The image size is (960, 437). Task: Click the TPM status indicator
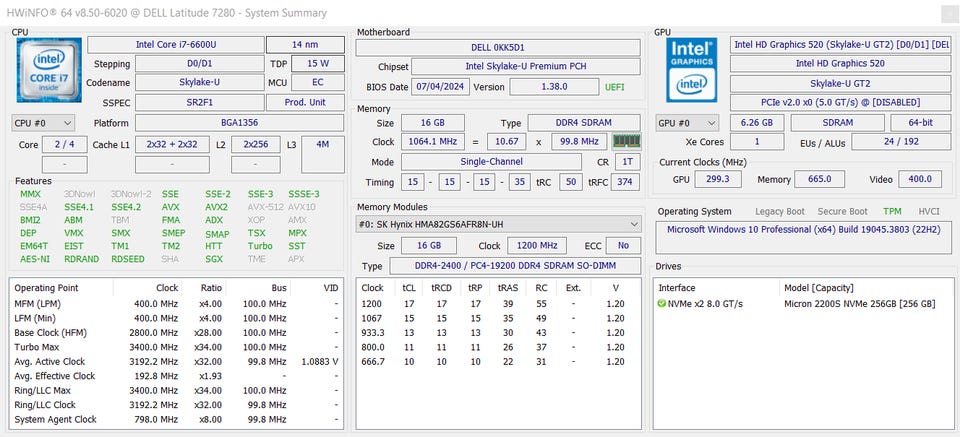[x=892, y=211]
